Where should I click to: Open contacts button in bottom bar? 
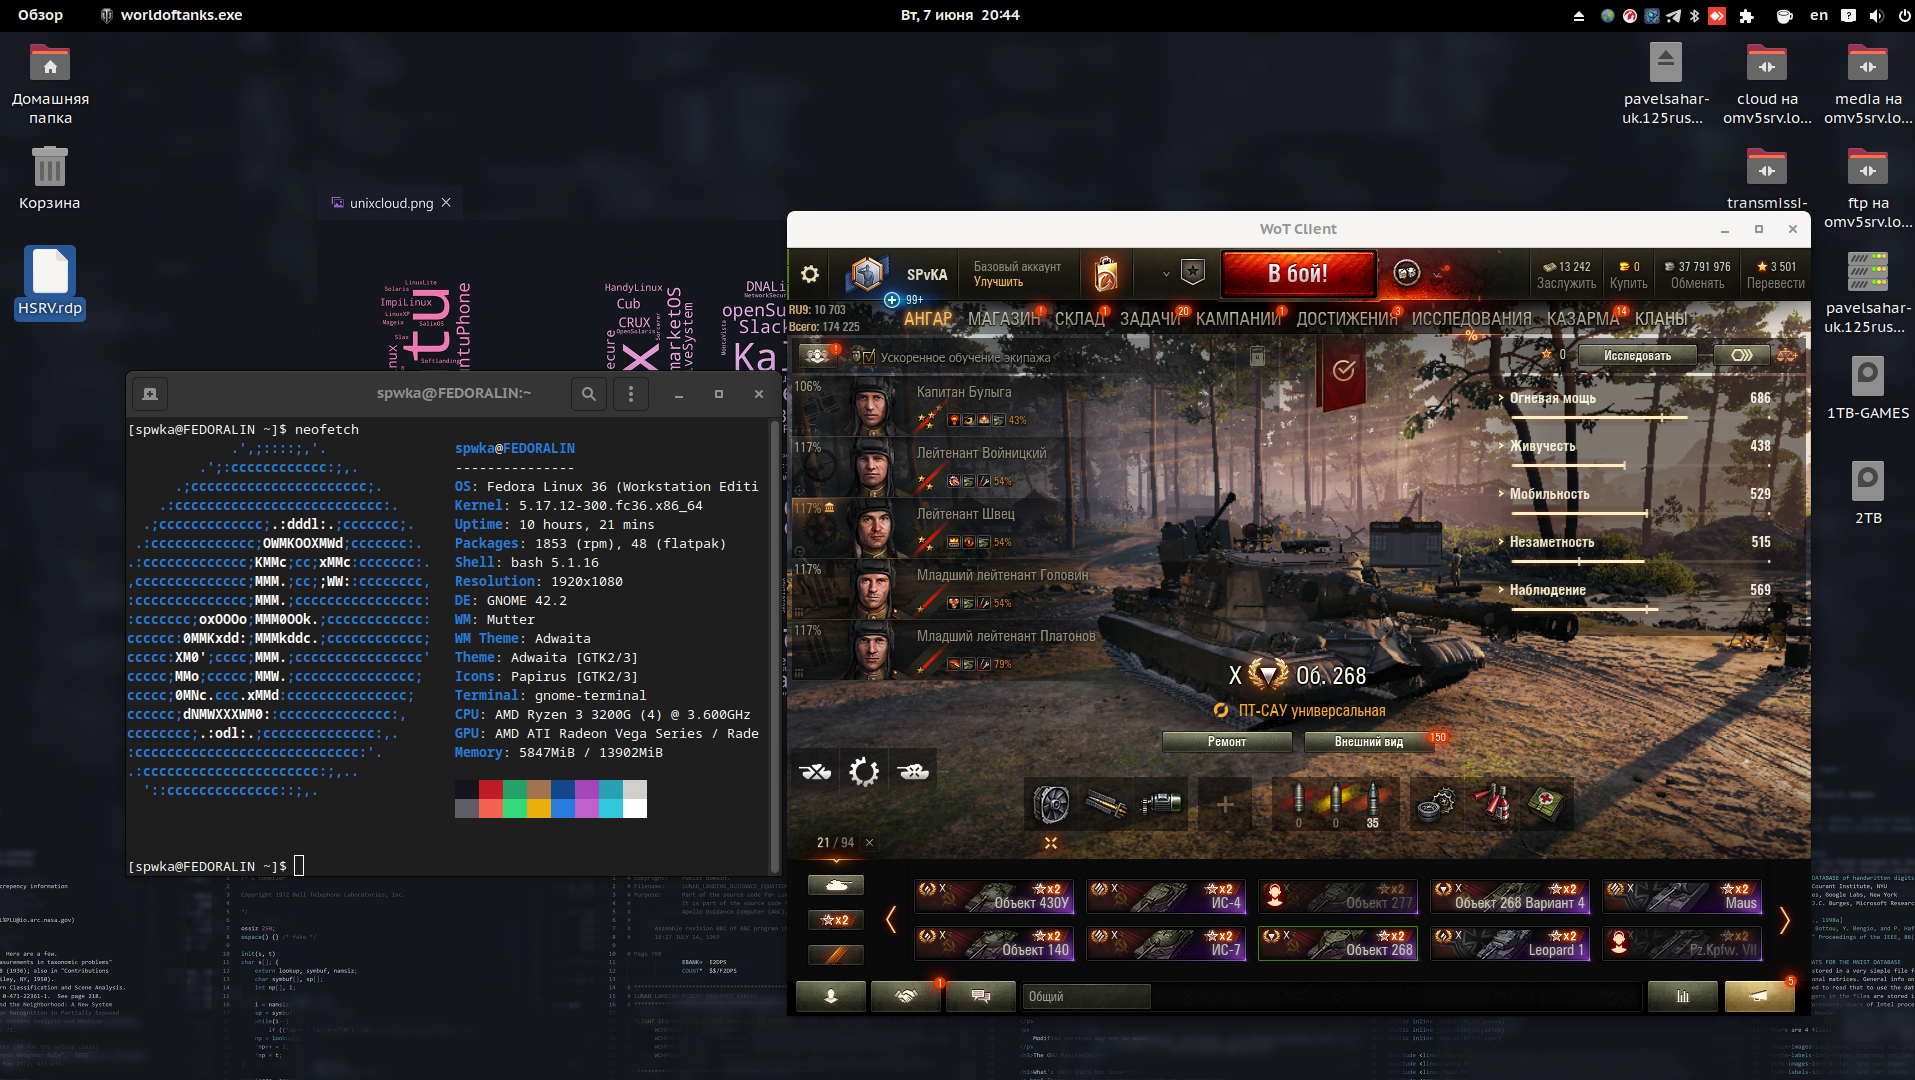tap(830, 996)
